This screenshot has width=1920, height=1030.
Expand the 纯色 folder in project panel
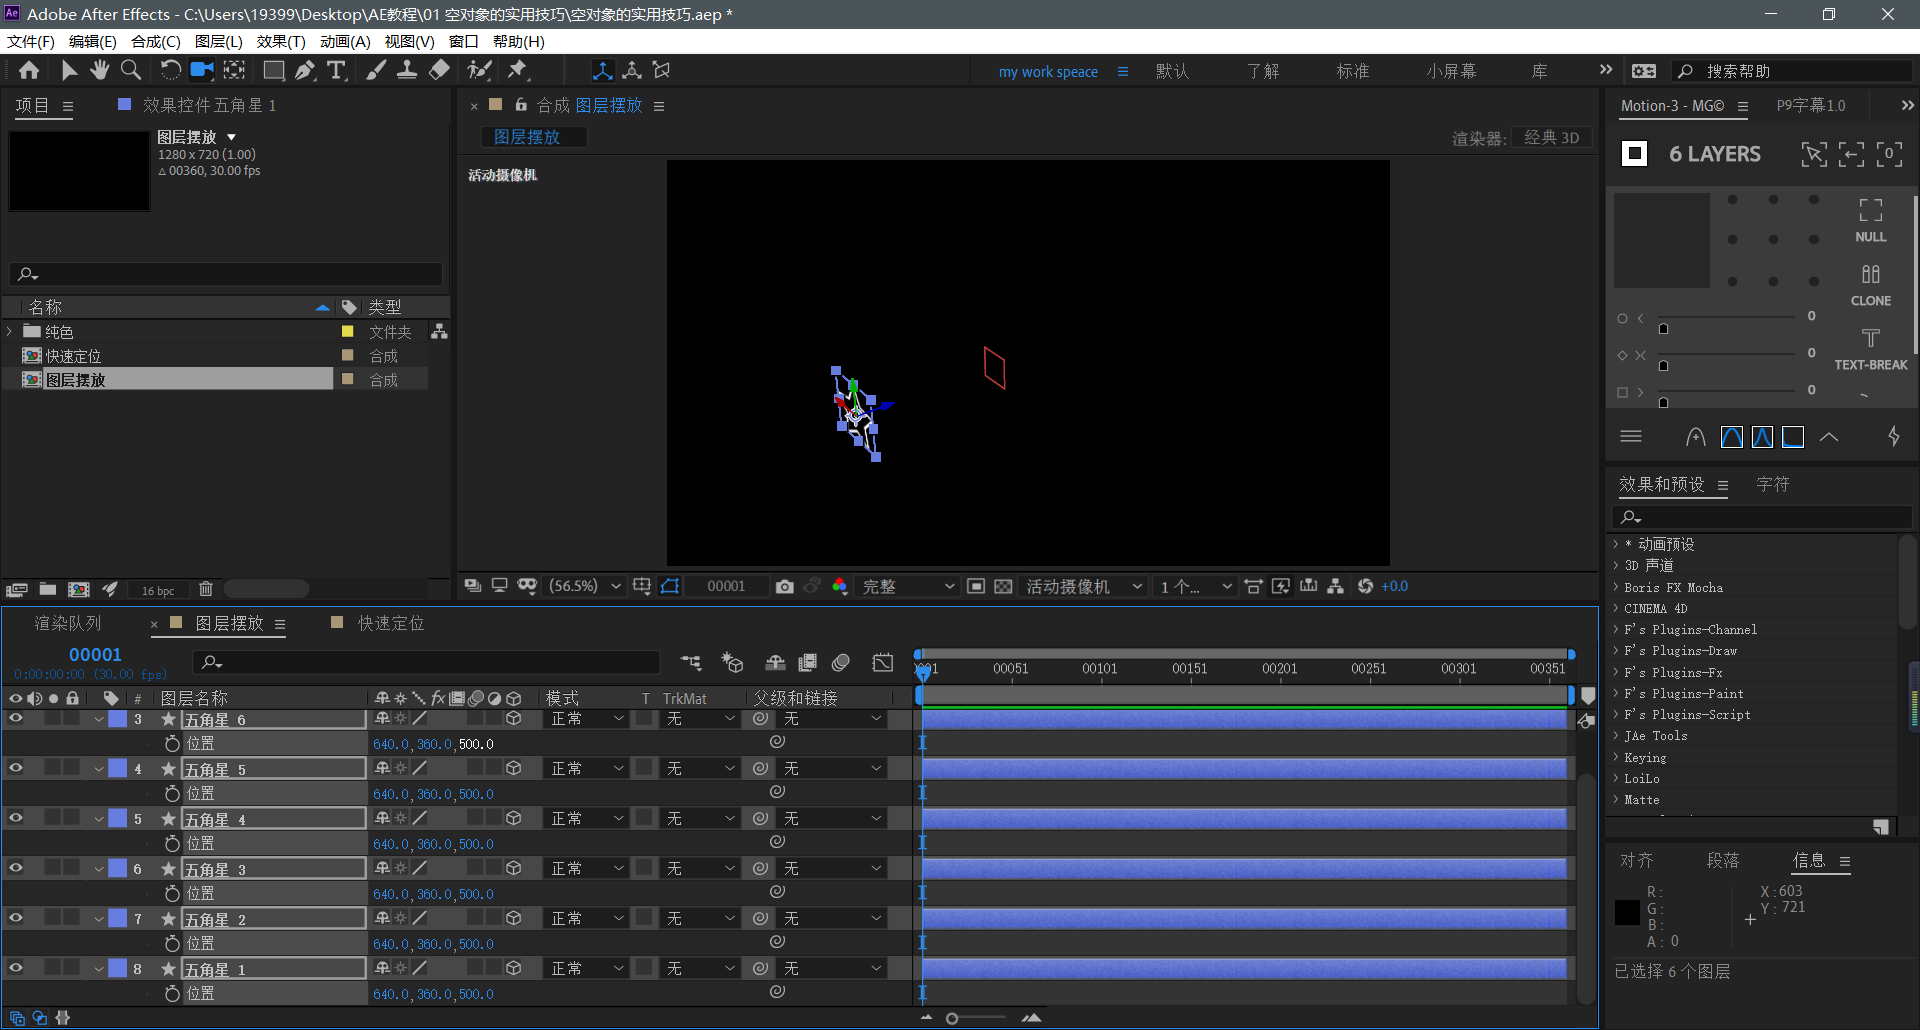point(10,331)
